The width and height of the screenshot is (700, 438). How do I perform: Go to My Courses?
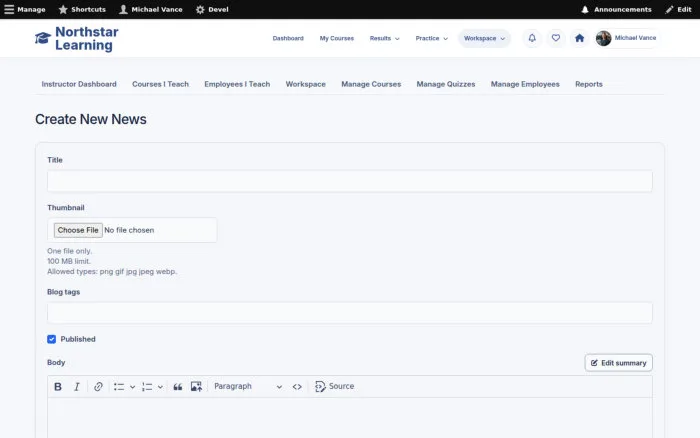click(x=337, y=38)
